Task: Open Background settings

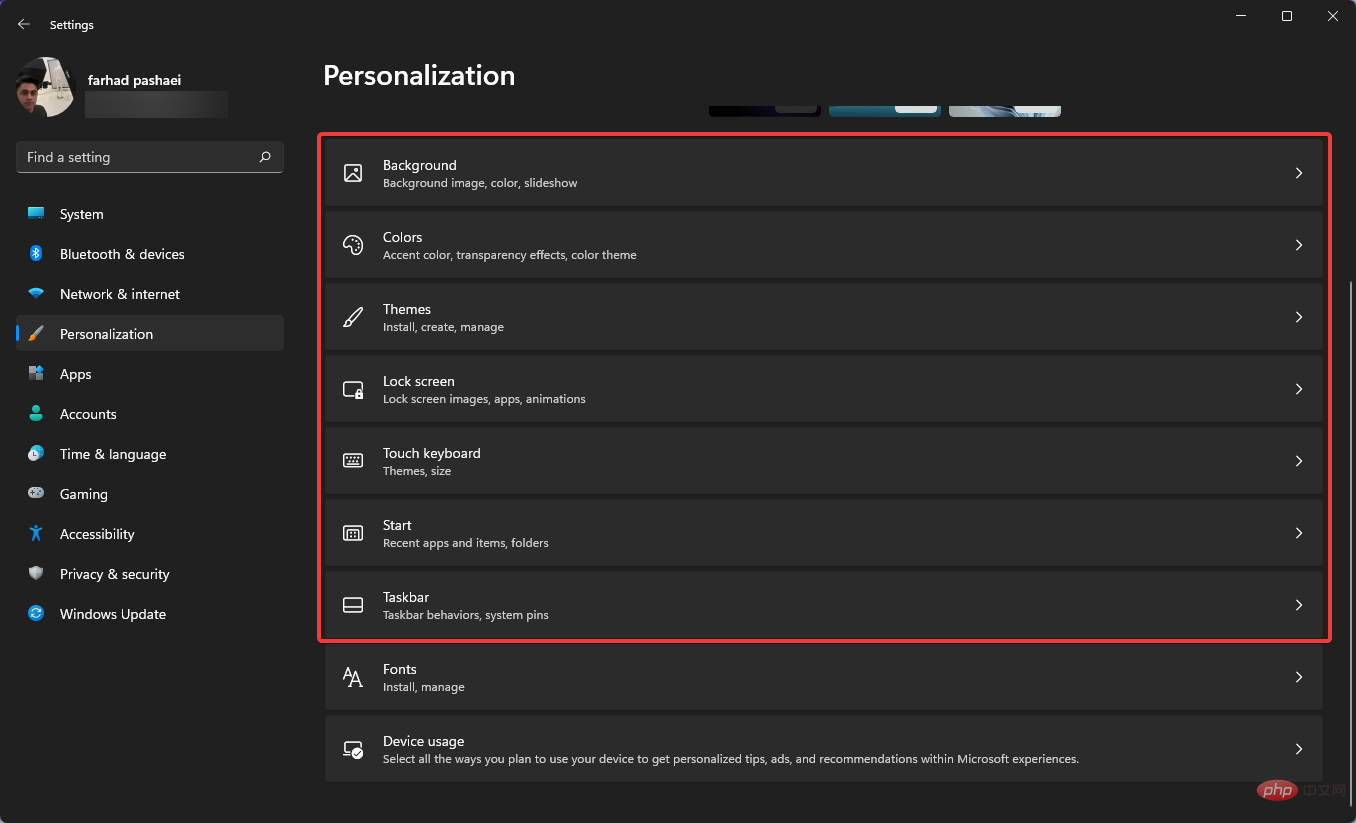Action: click(824, 173)
